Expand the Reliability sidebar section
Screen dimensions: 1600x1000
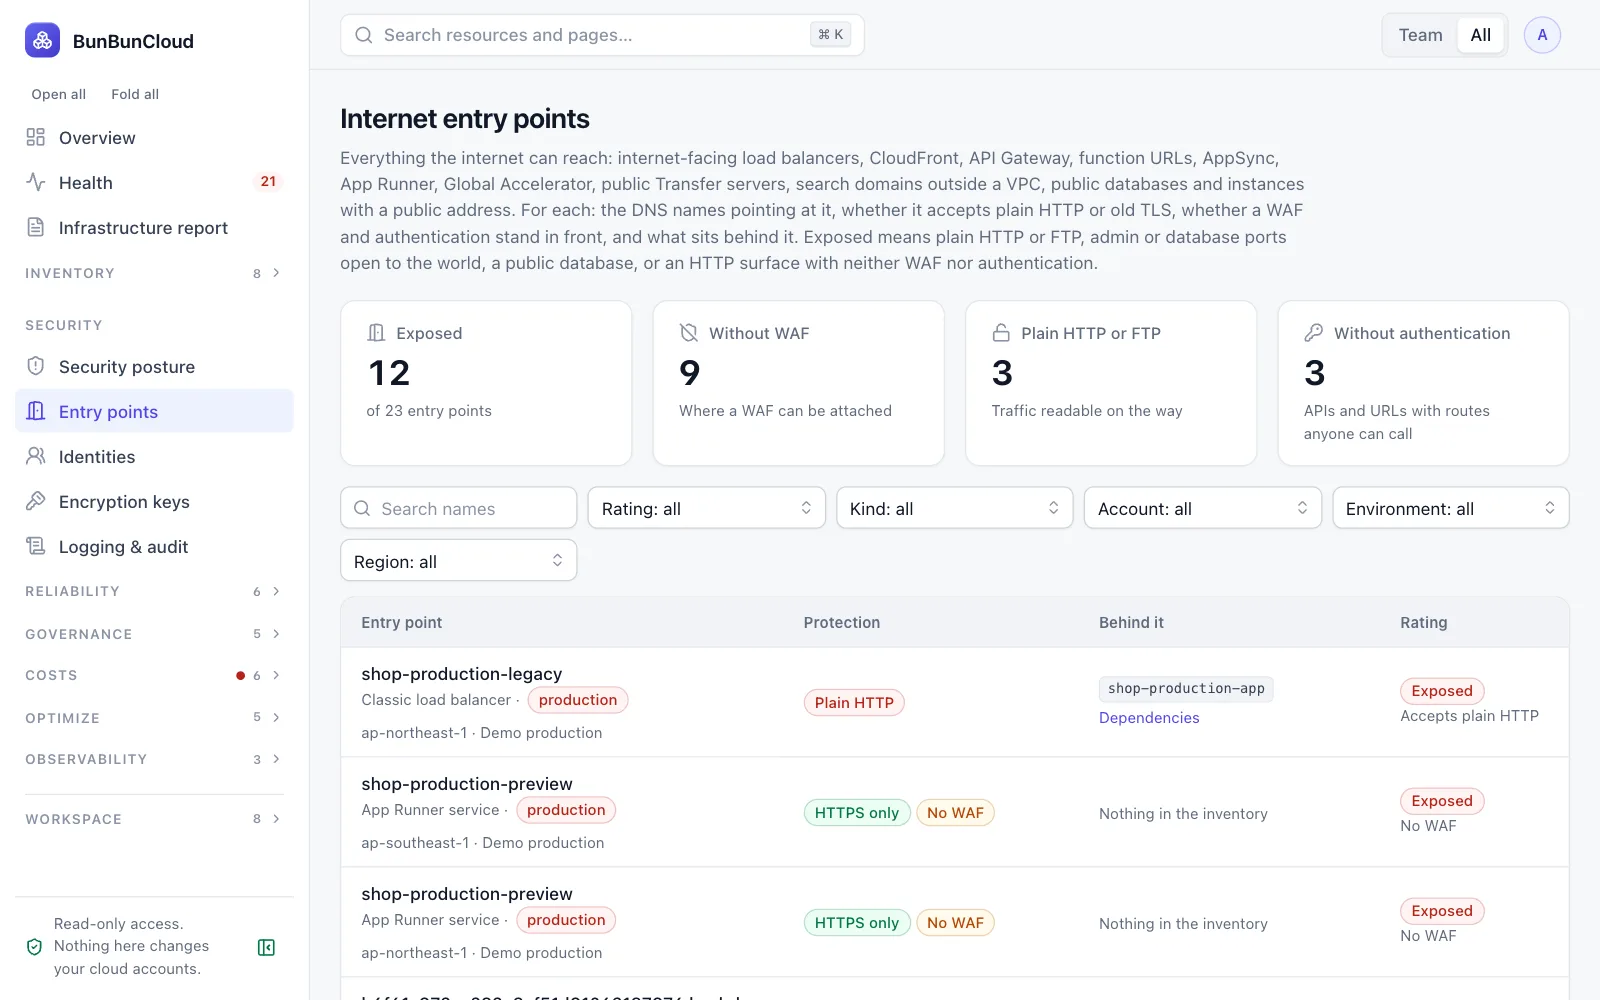pyautogui.click(x=154, y=591)
